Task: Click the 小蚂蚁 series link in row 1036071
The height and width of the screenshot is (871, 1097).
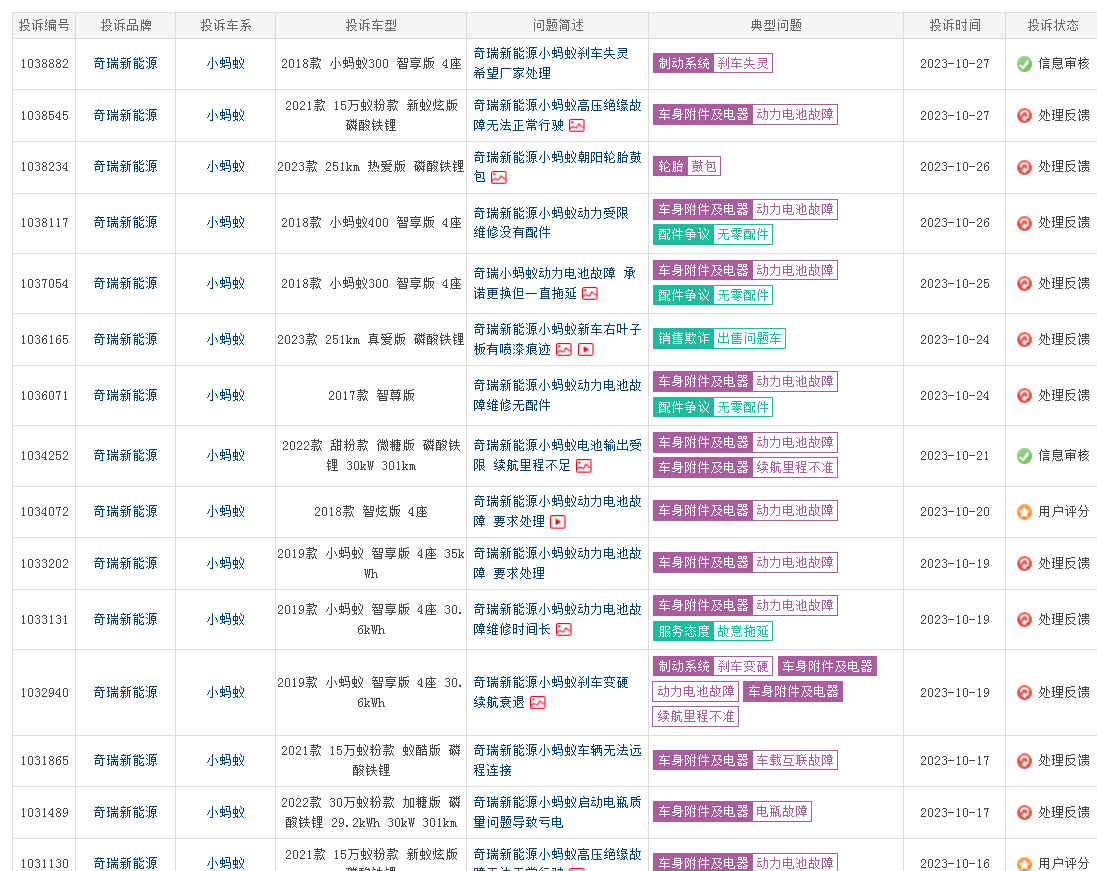Action: point(225,396)
